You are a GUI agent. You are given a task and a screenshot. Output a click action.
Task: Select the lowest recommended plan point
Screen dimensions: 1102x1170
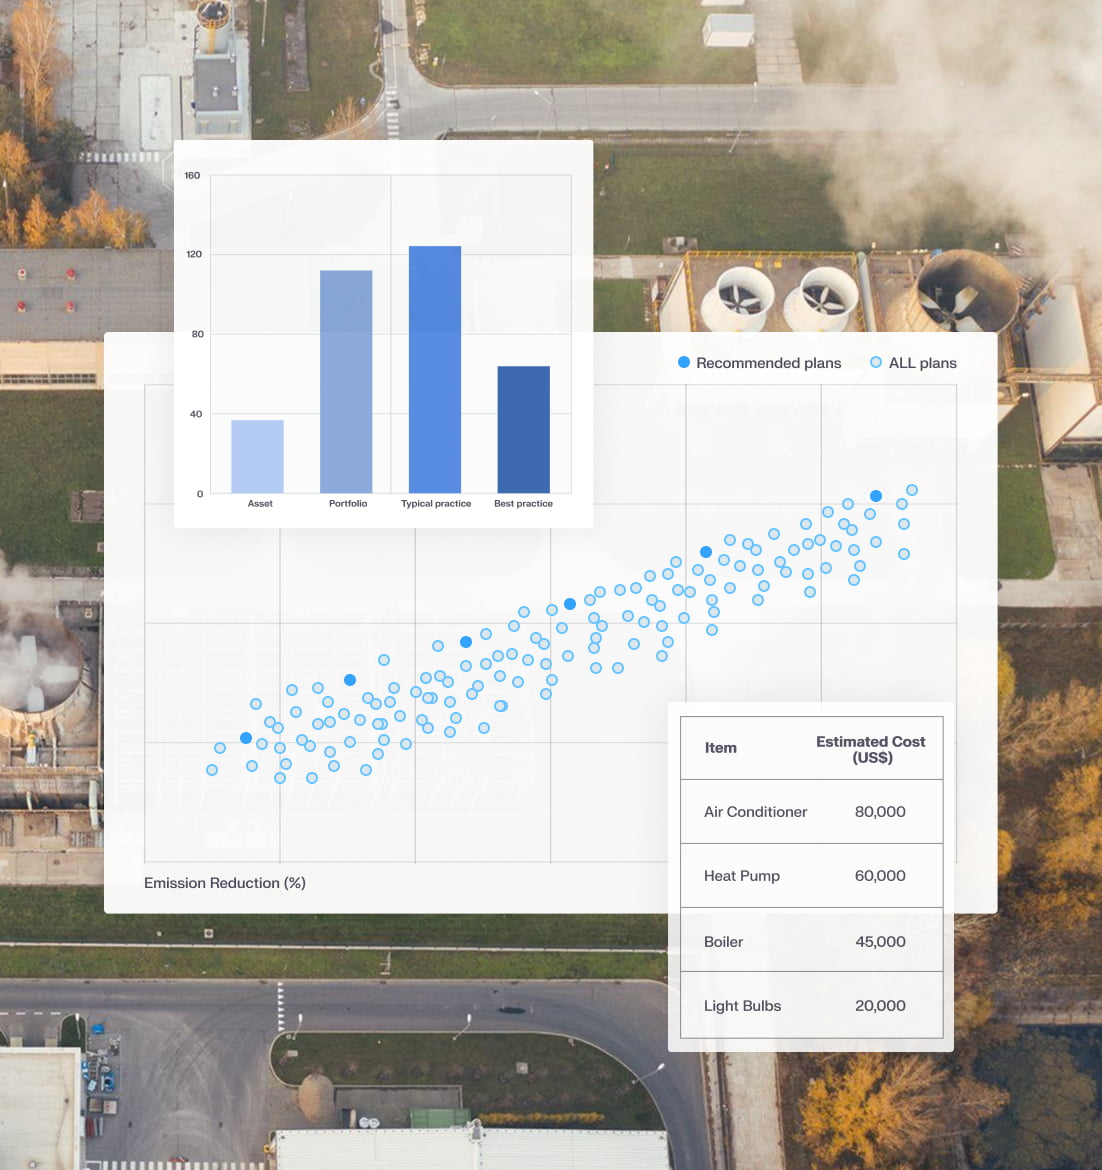246,738
